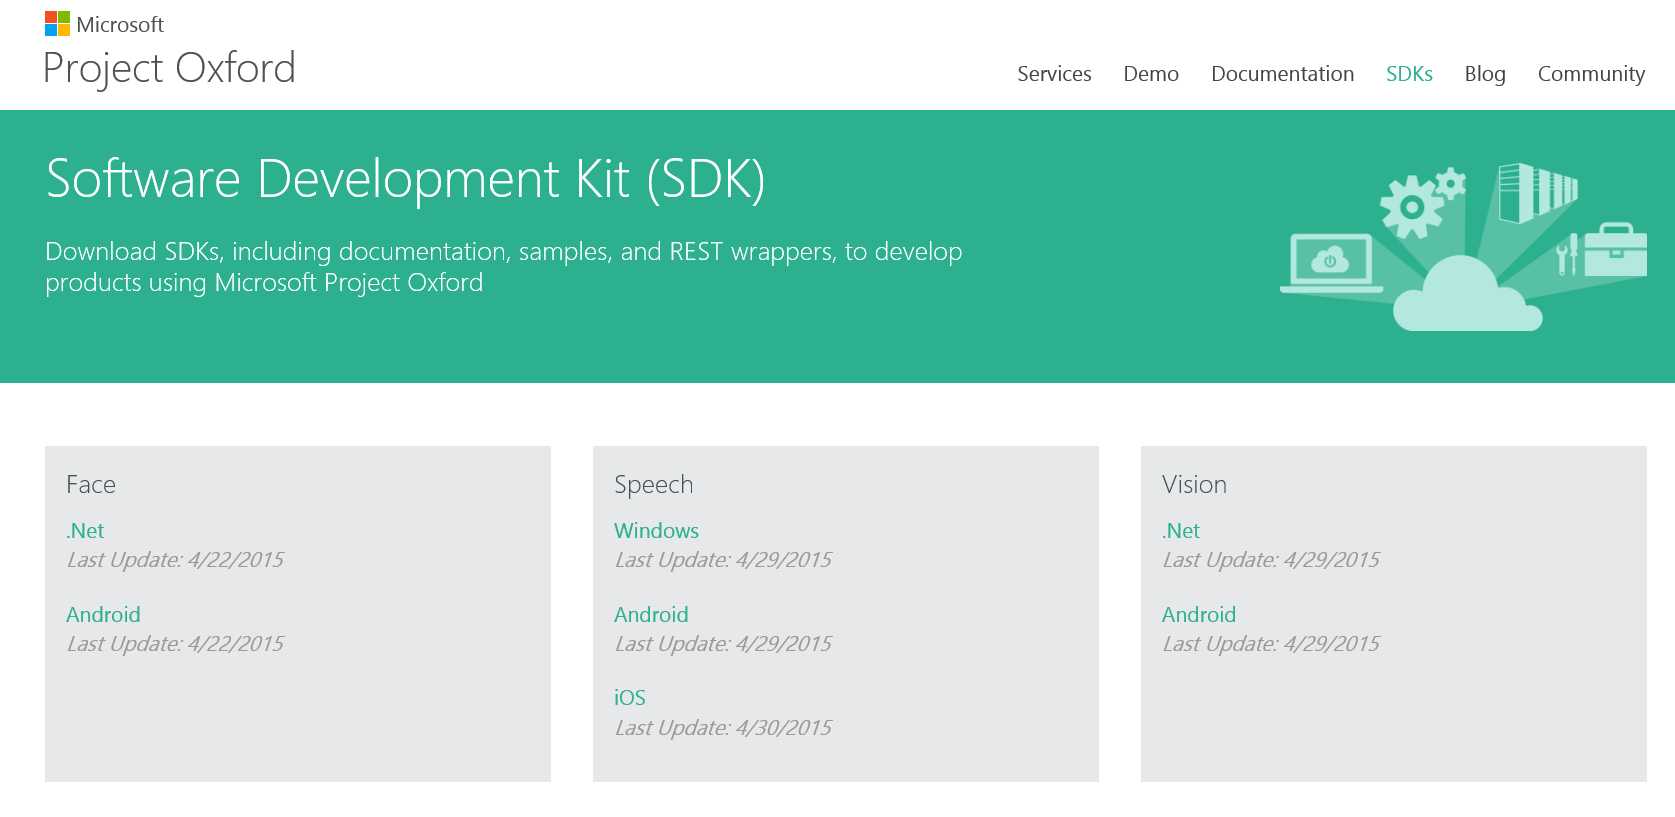Open the Vision Android SDK link
The image size is (1675, 817).
point(1199,615)
